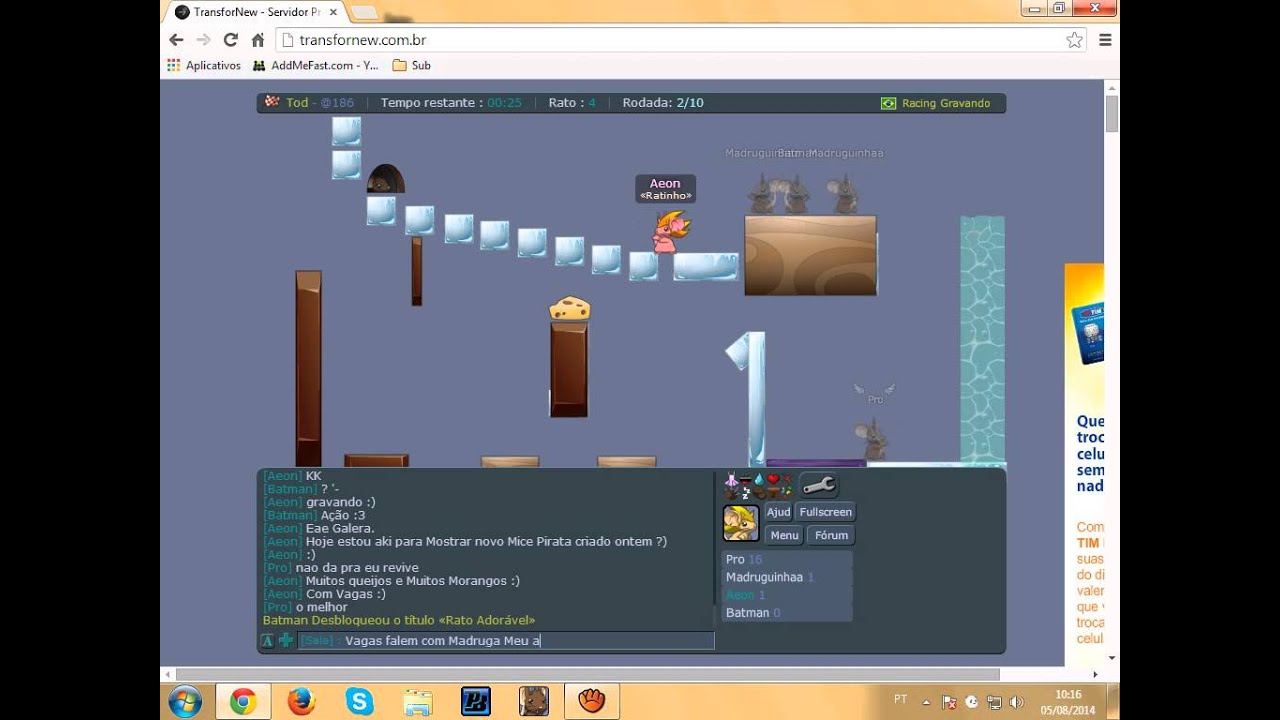Click the Racing Gravando room name
Viewport: 1280px width, 720px height.
click(x=946, y=103)
